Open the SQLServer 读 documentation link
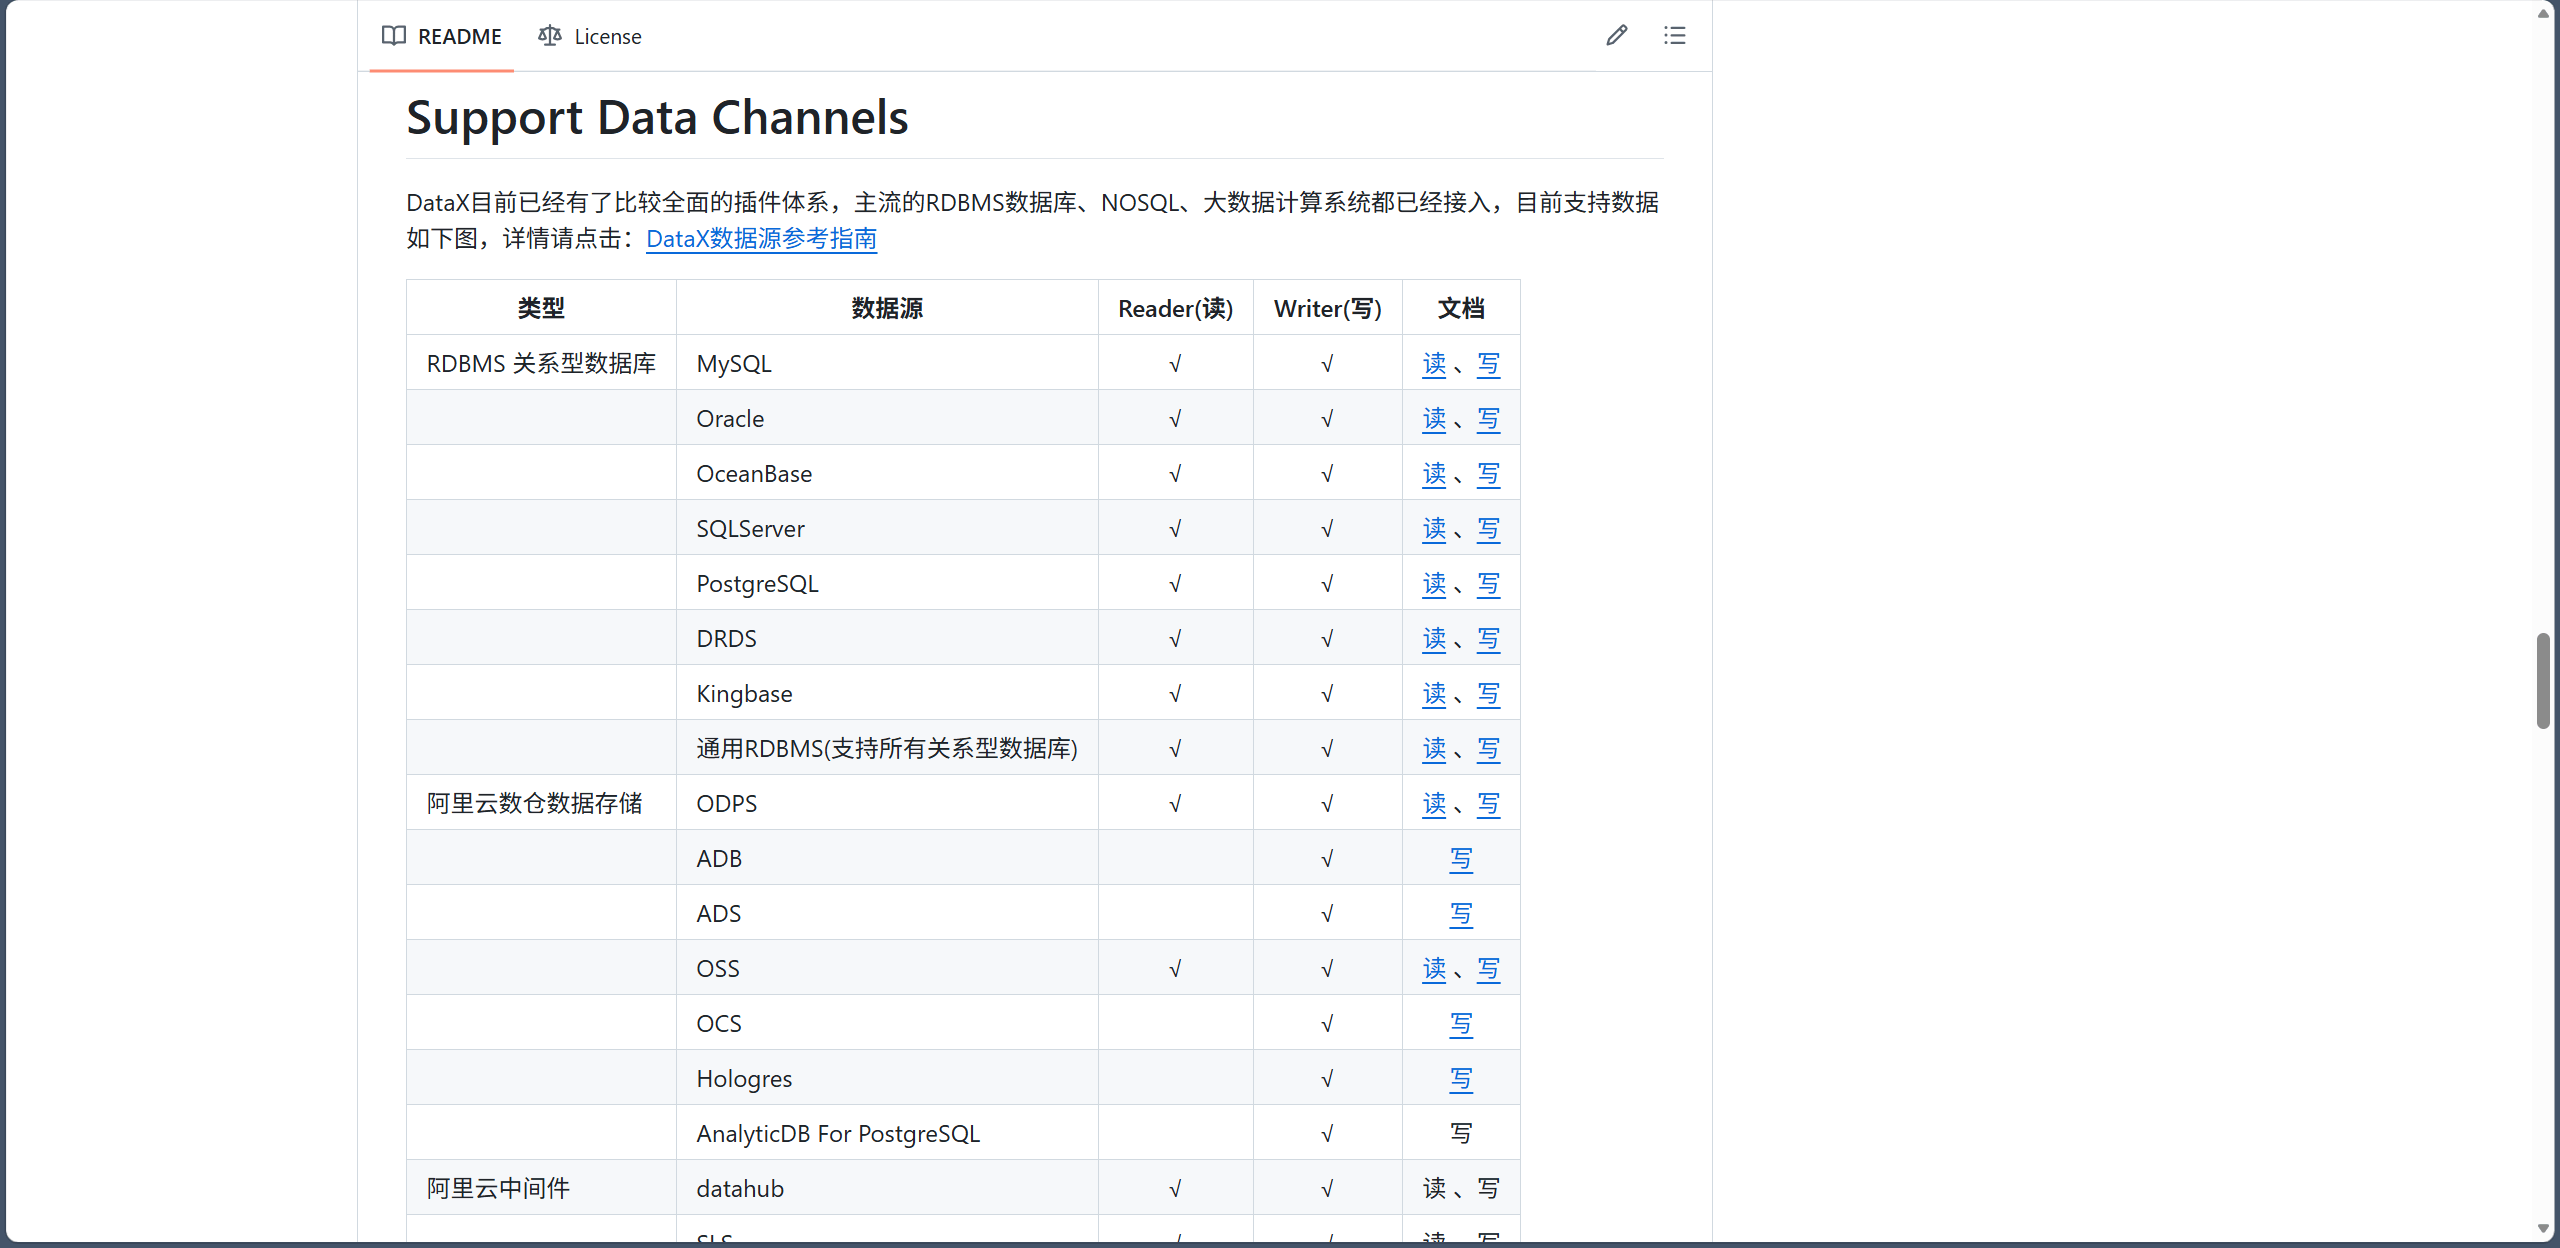The image size is (2560, 1248). click(x=1434, y=529)
